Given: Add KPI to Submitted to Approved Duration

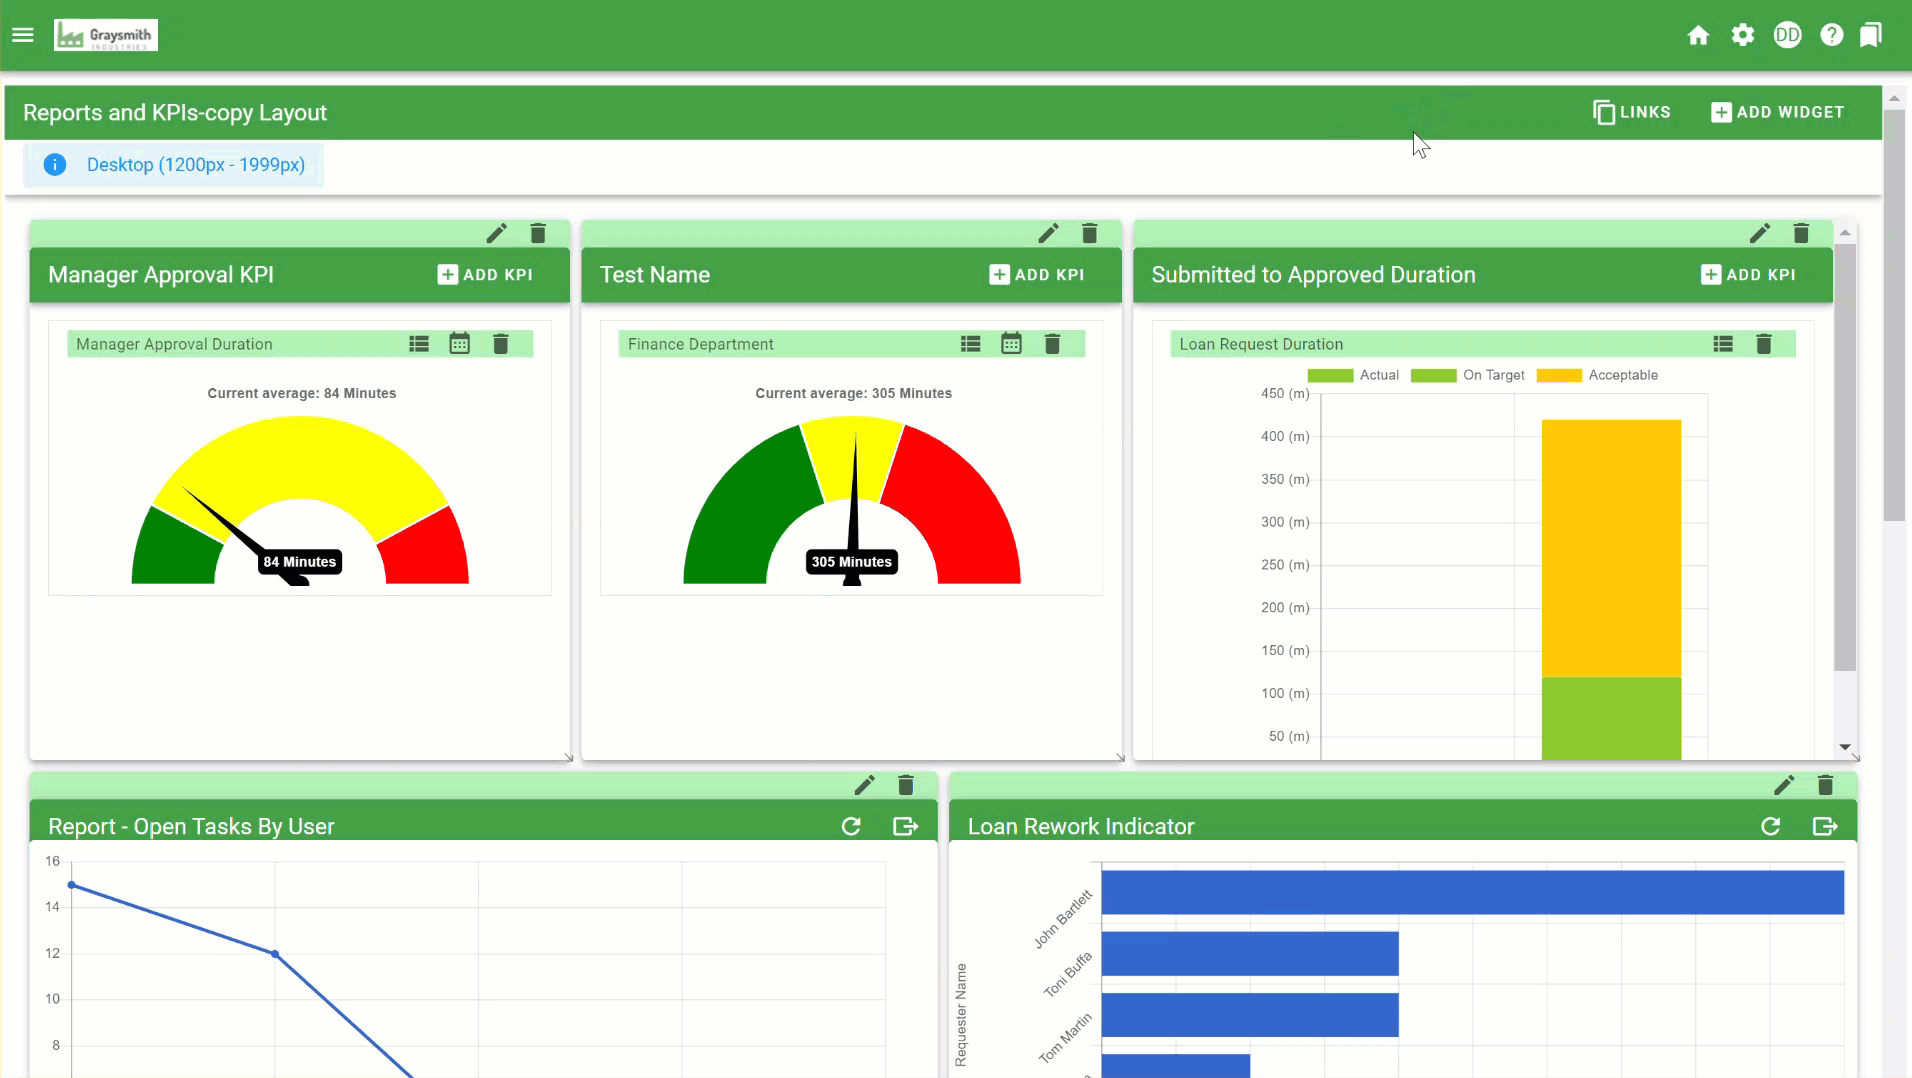Looking at the screenshot, I should [x=1748, y=275].
